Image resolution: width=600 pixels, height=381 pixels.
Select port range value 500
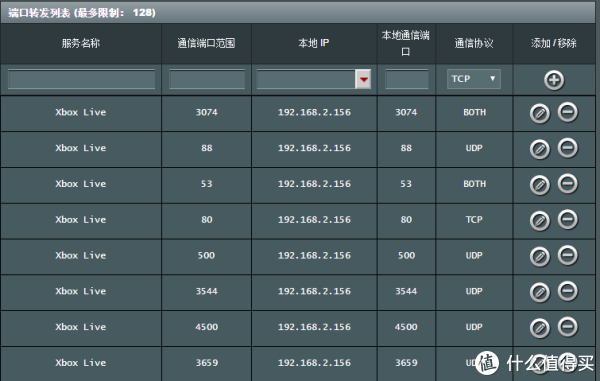(x=206, y=255)
